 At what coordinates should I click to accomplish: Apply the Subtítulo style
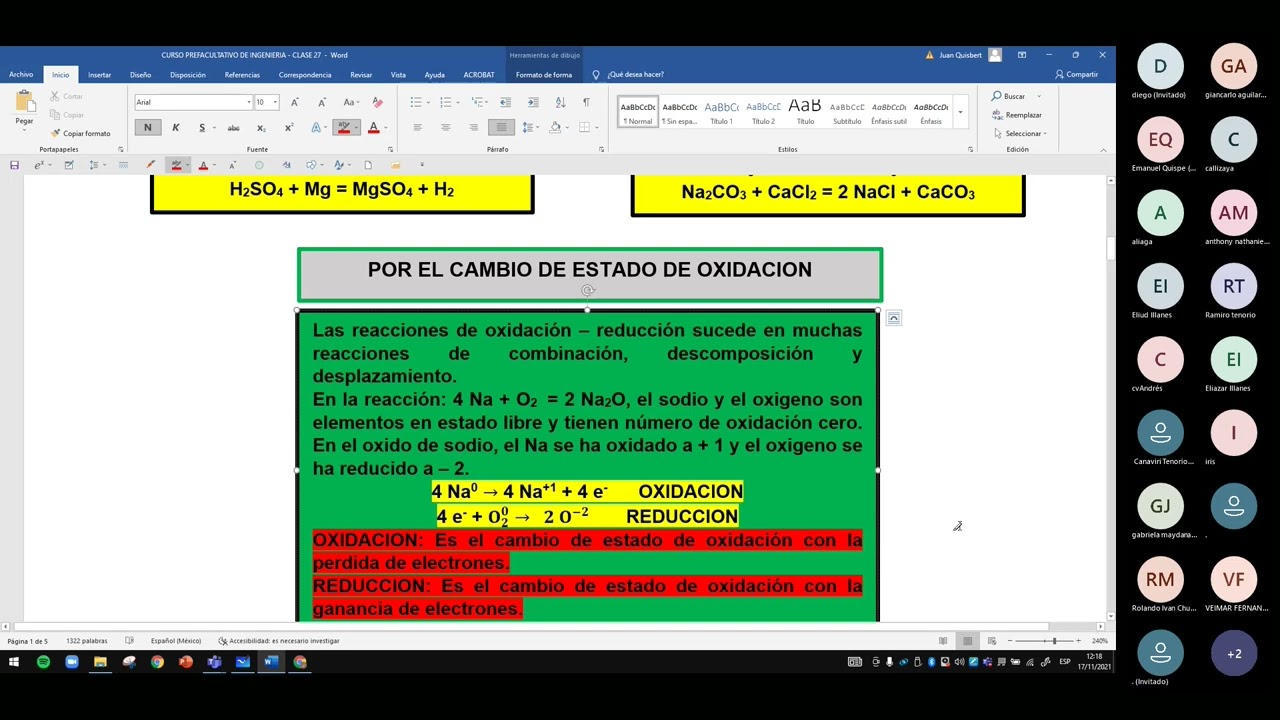click(847, 112)
